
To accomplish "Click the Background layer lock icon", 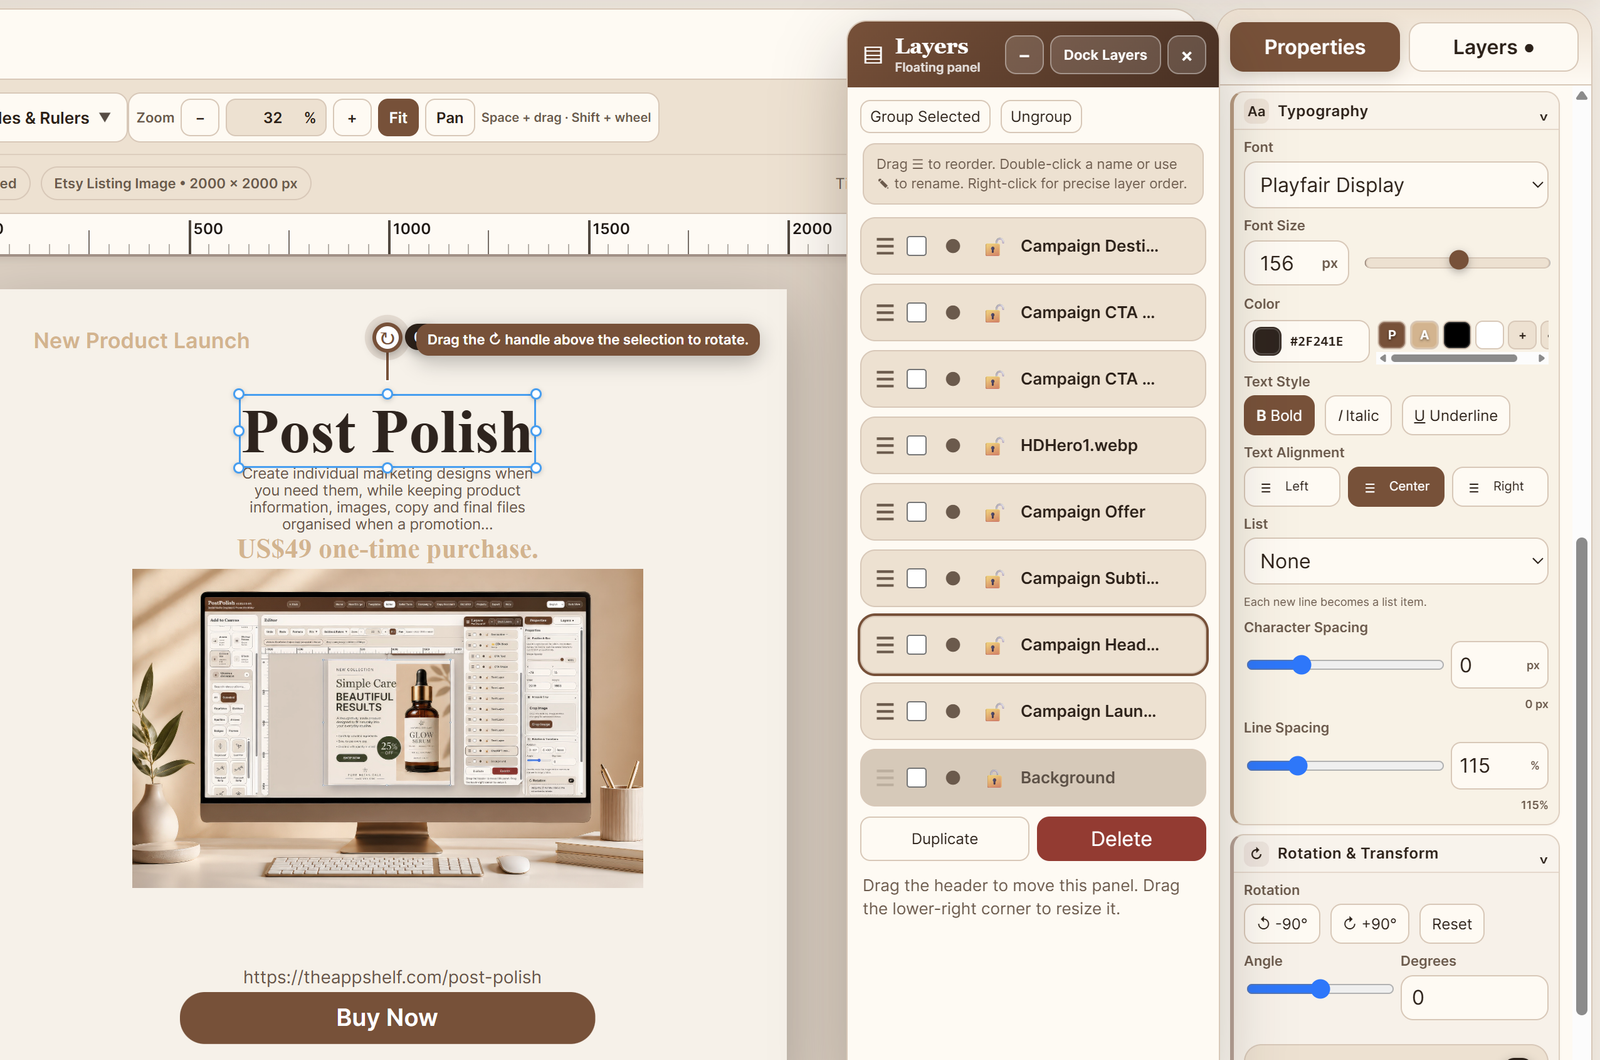I will (993, 778).
